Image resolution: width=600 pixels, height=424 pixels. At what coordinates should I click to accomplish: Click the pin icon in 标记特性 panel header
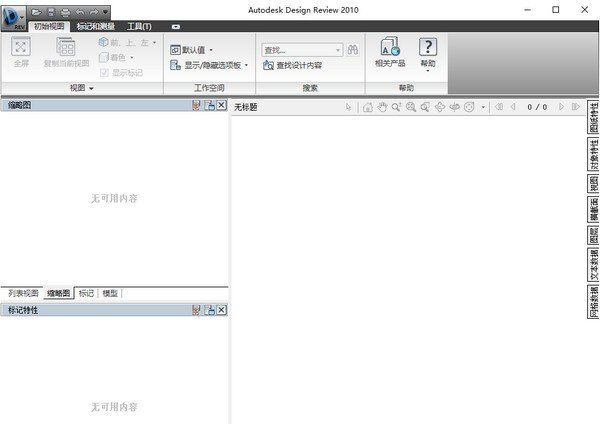pos(196,310)
